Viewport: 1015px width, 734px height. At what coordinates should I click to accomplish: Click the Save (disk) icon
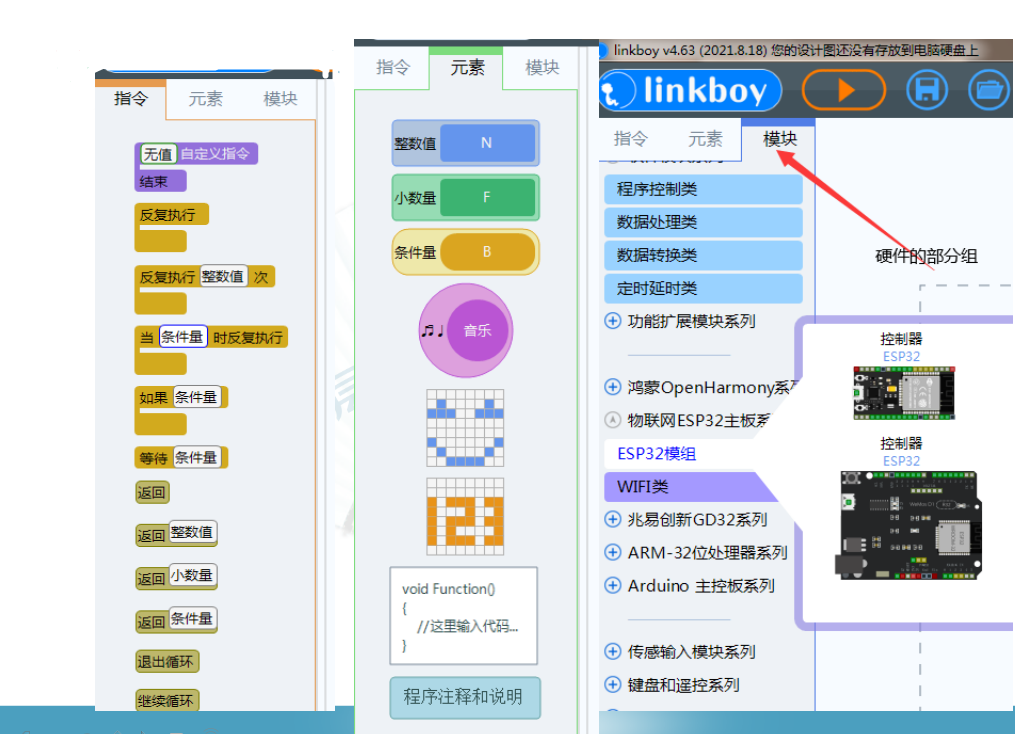(926, 89)
